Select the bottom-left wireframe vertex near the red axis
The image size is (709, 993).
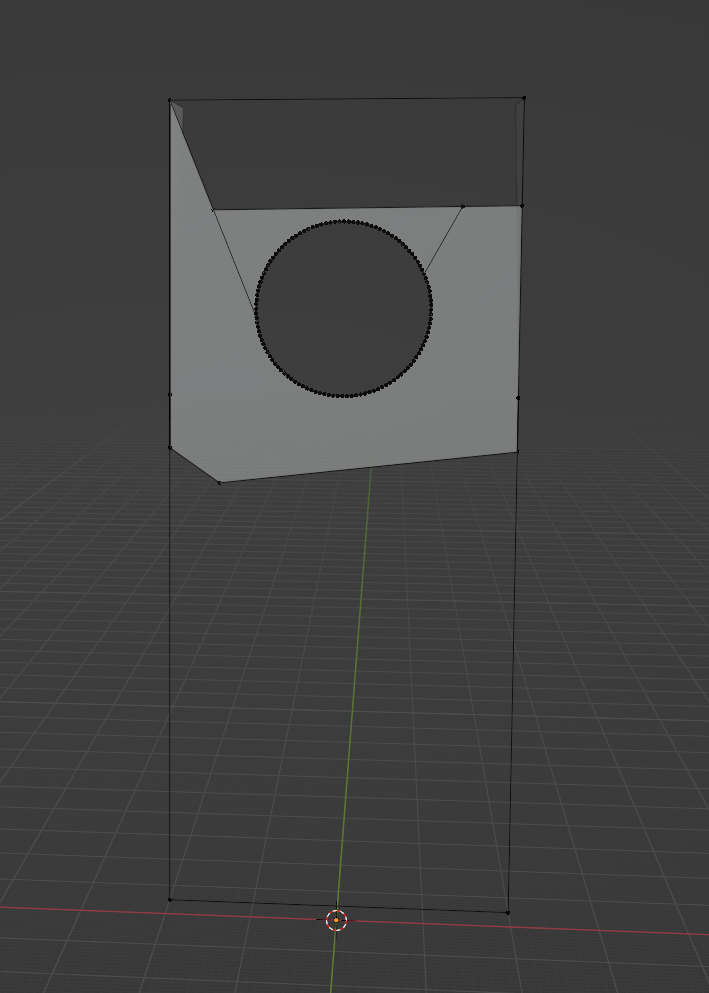click(x=170, y=899)
